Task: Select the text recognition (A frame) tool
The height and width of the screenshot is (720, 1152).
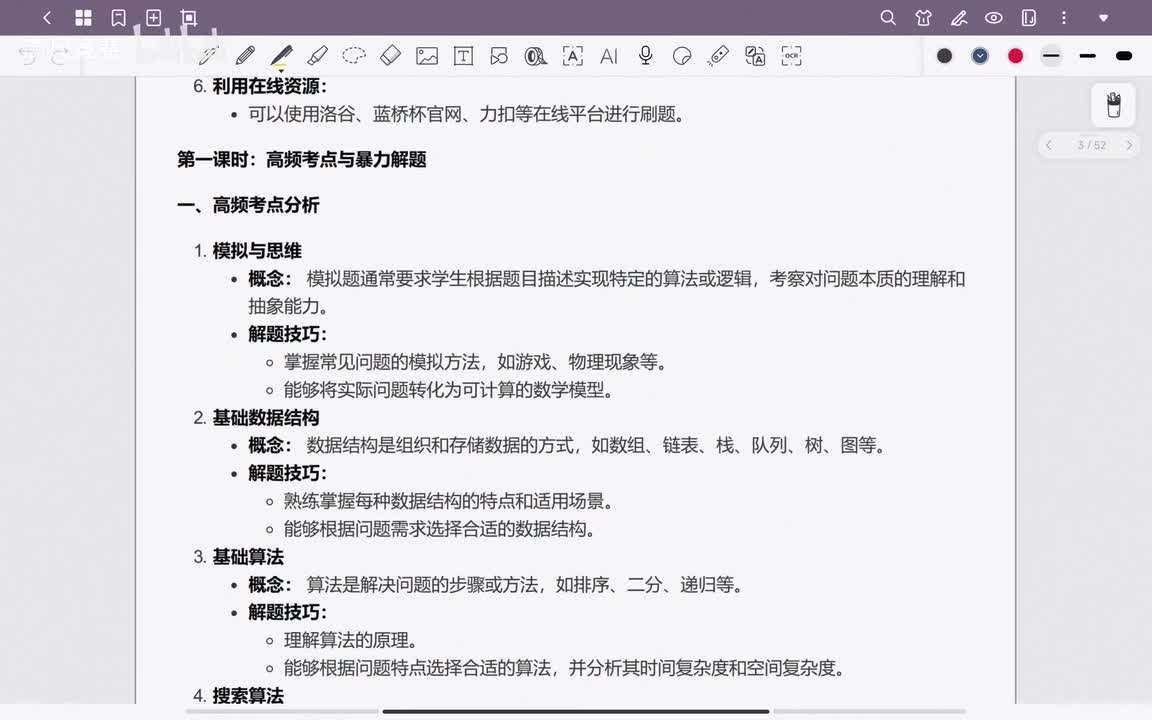Action: pyautogui.click(x=572, y=56)
